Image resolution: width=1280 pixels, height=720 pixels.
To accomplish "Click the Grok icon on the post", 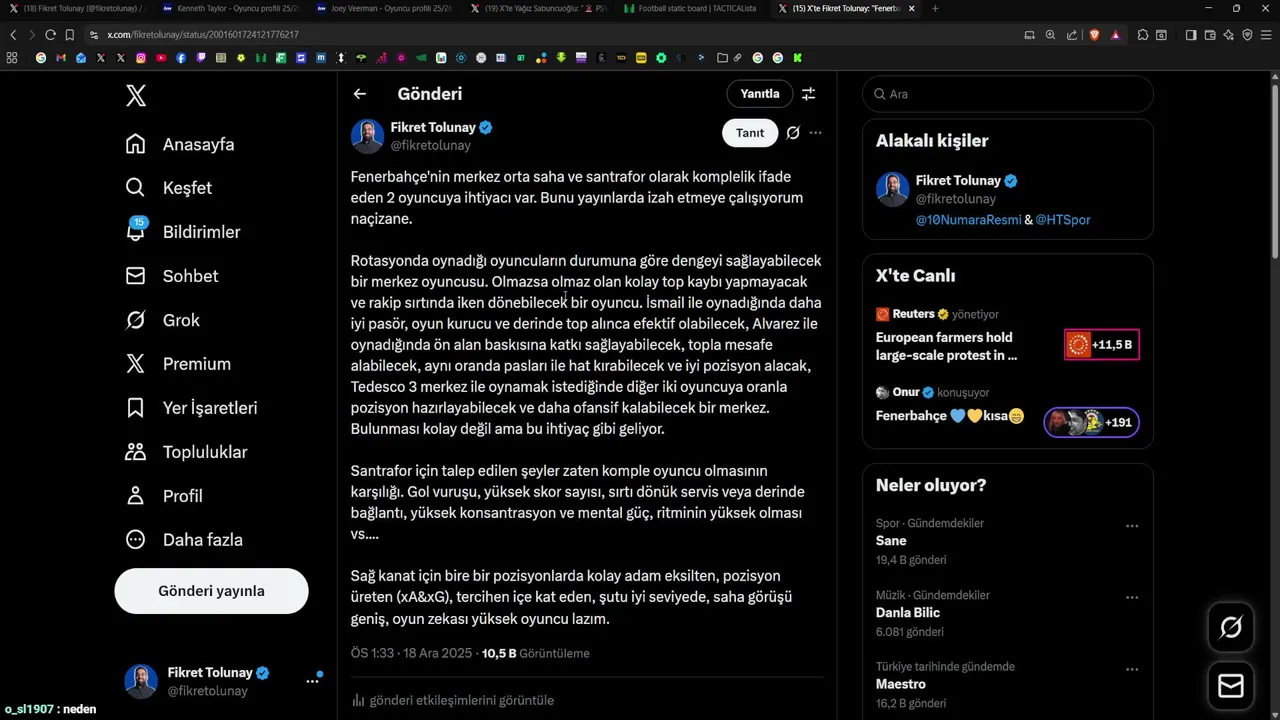I will (793, 133).
